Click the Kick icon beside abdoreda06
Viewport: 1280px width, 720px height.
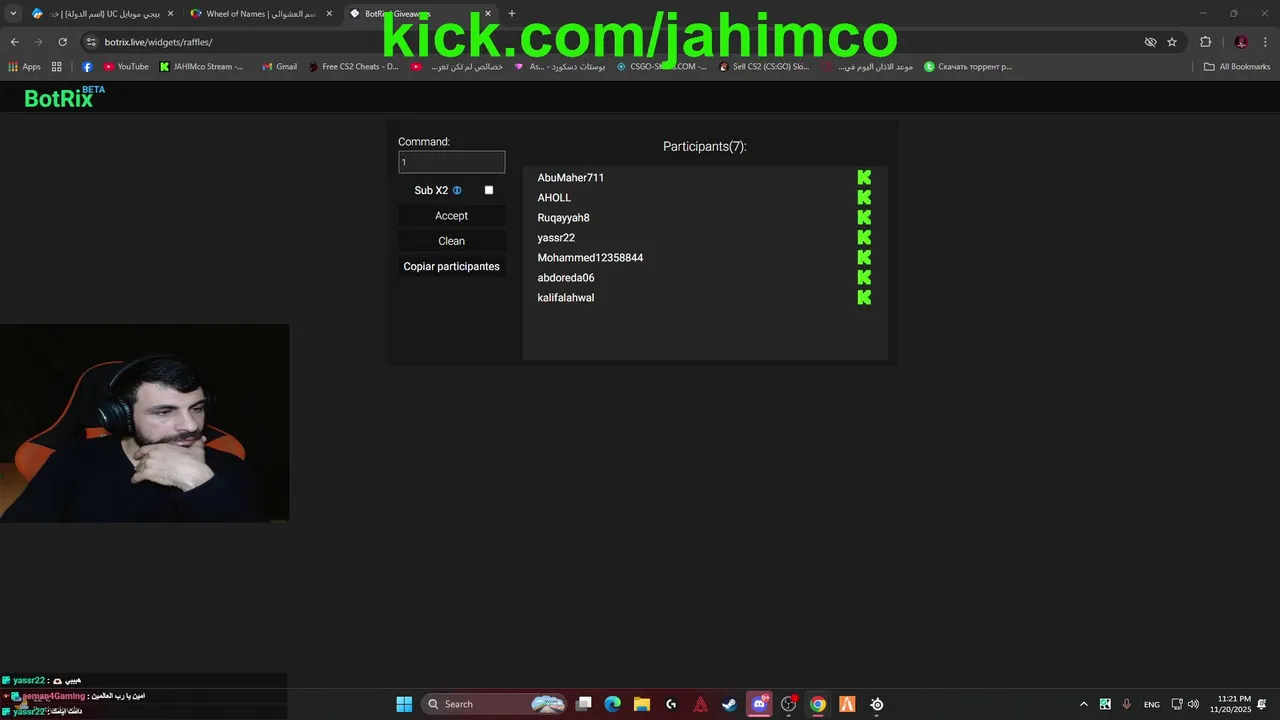(864, 277)
